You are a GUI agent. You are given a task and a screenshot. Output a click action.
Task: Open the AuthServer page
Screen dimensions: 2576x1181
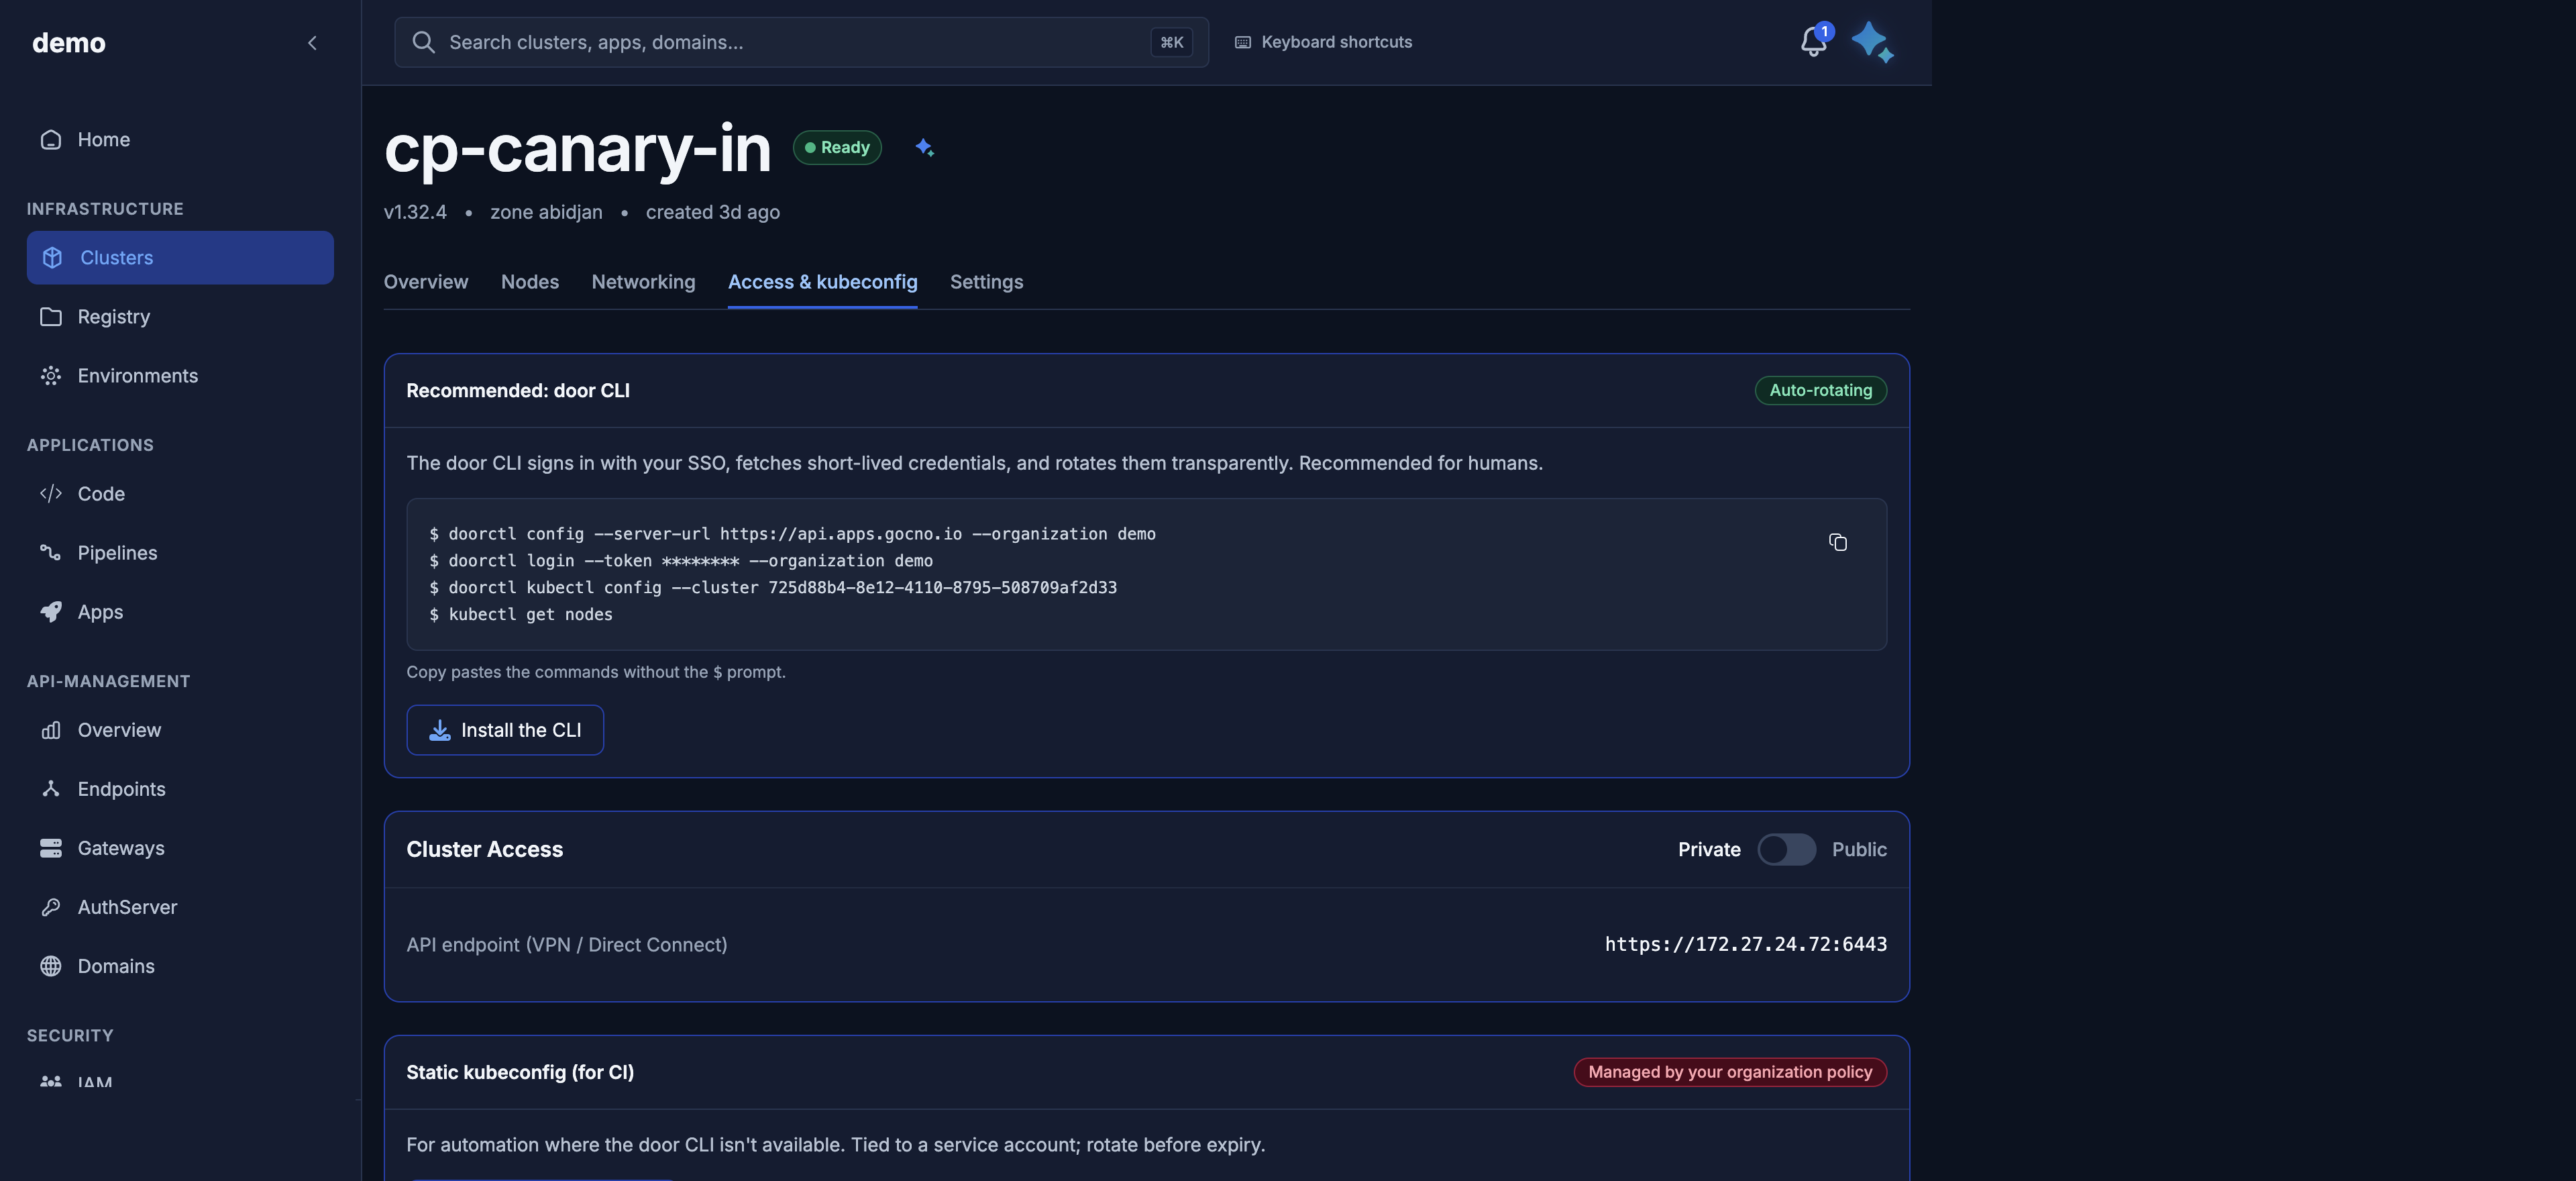[180, 906]
